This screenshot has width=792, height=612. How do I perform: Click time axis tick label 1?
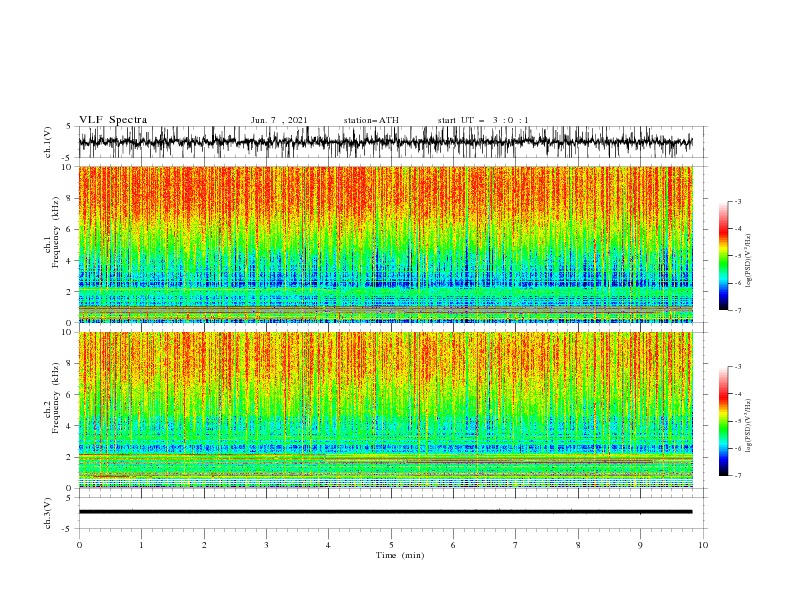[141, 545]
